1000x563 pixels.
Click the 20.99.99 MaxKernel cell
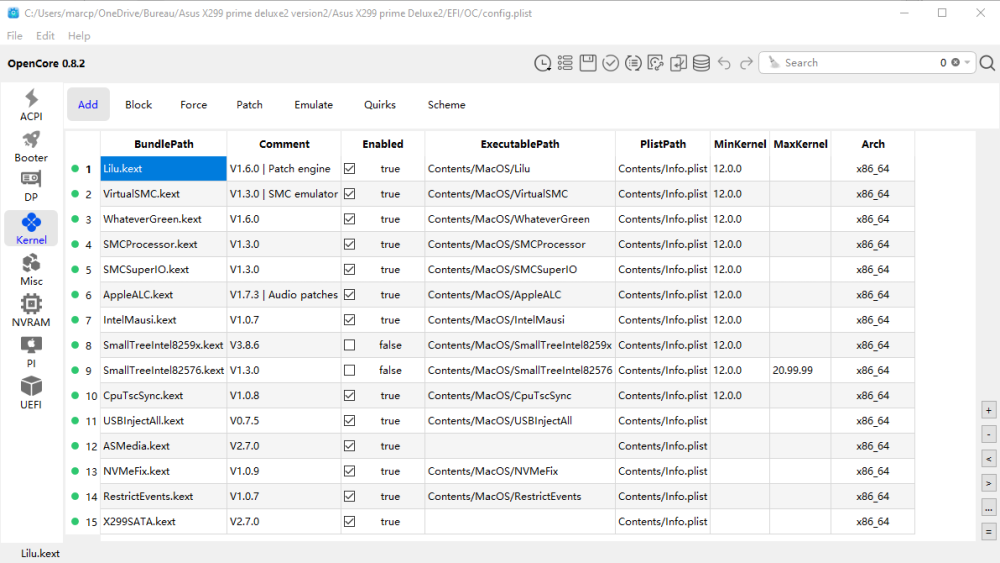click(800, 370)
